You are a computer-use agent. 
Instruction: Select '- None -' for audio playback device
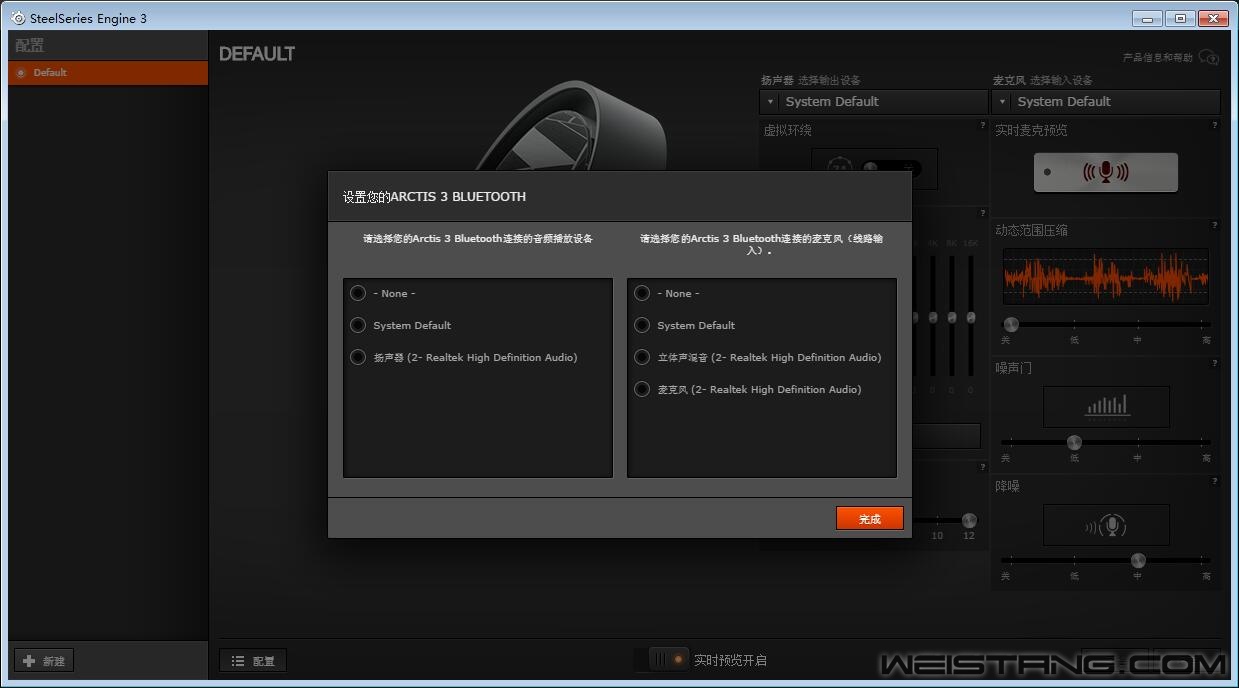[358, 293]
